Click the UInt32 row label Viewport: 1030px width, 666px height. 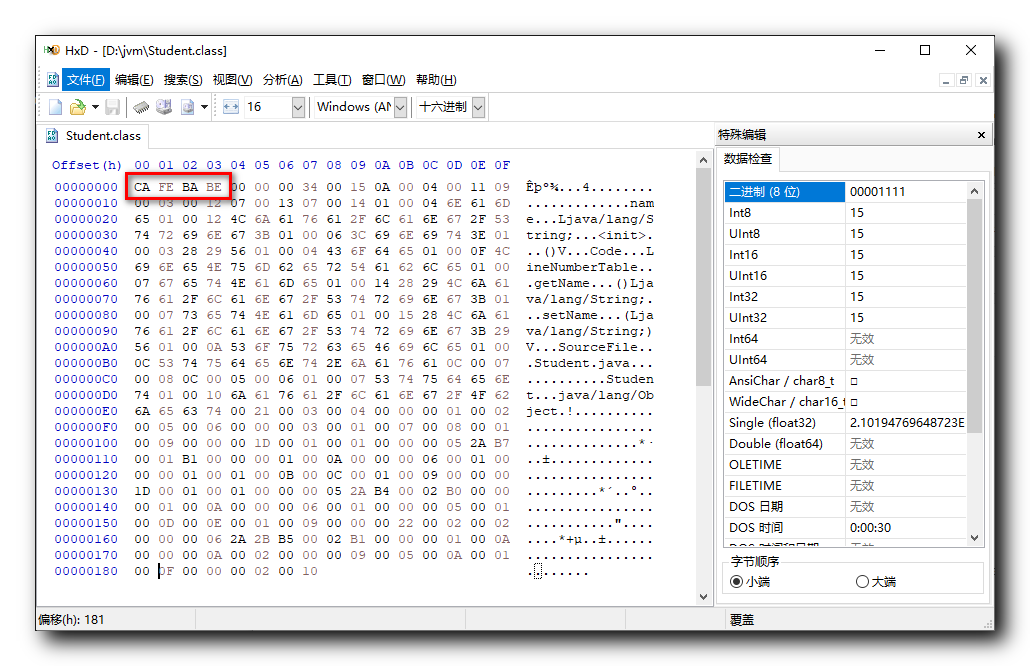[748, 318]
